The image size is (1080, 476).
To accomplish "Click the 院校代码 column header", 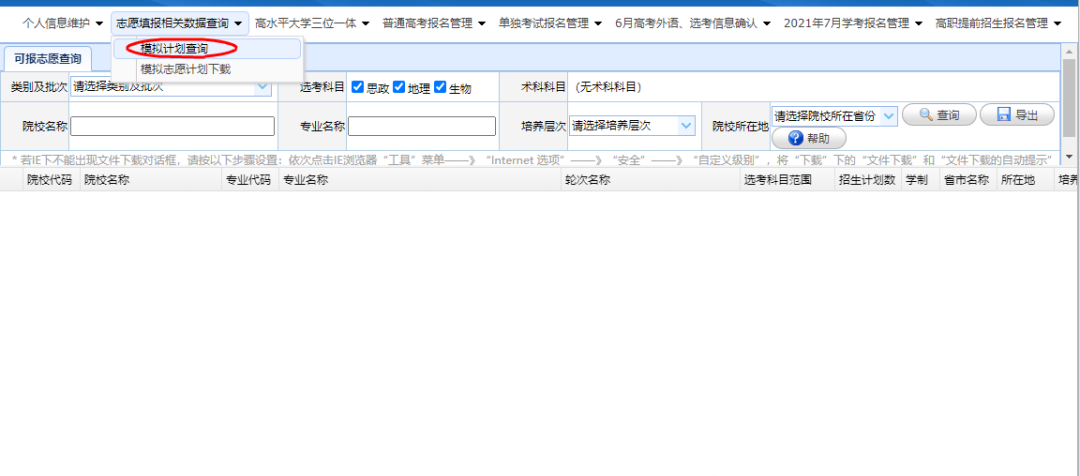I will tap(49, 180).
